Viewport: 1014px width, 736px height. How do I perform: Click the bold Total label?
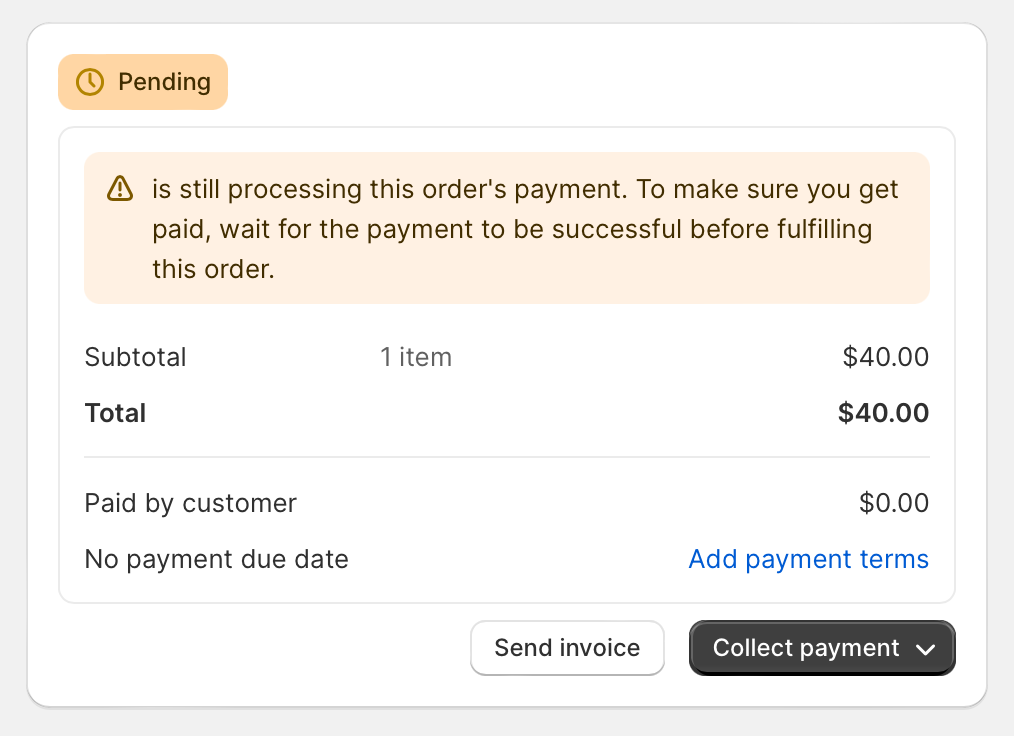(116, 413)
